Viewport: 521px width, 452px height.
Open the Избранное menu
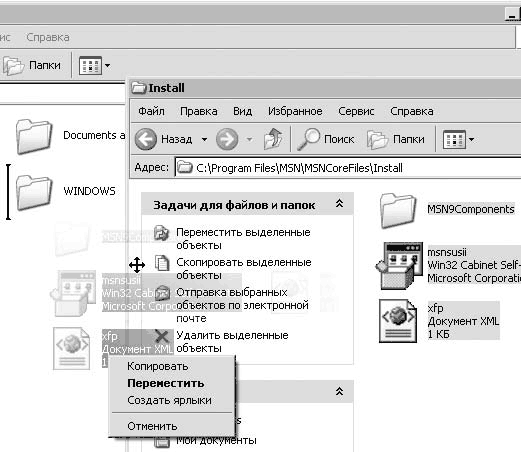coord(295,111)
